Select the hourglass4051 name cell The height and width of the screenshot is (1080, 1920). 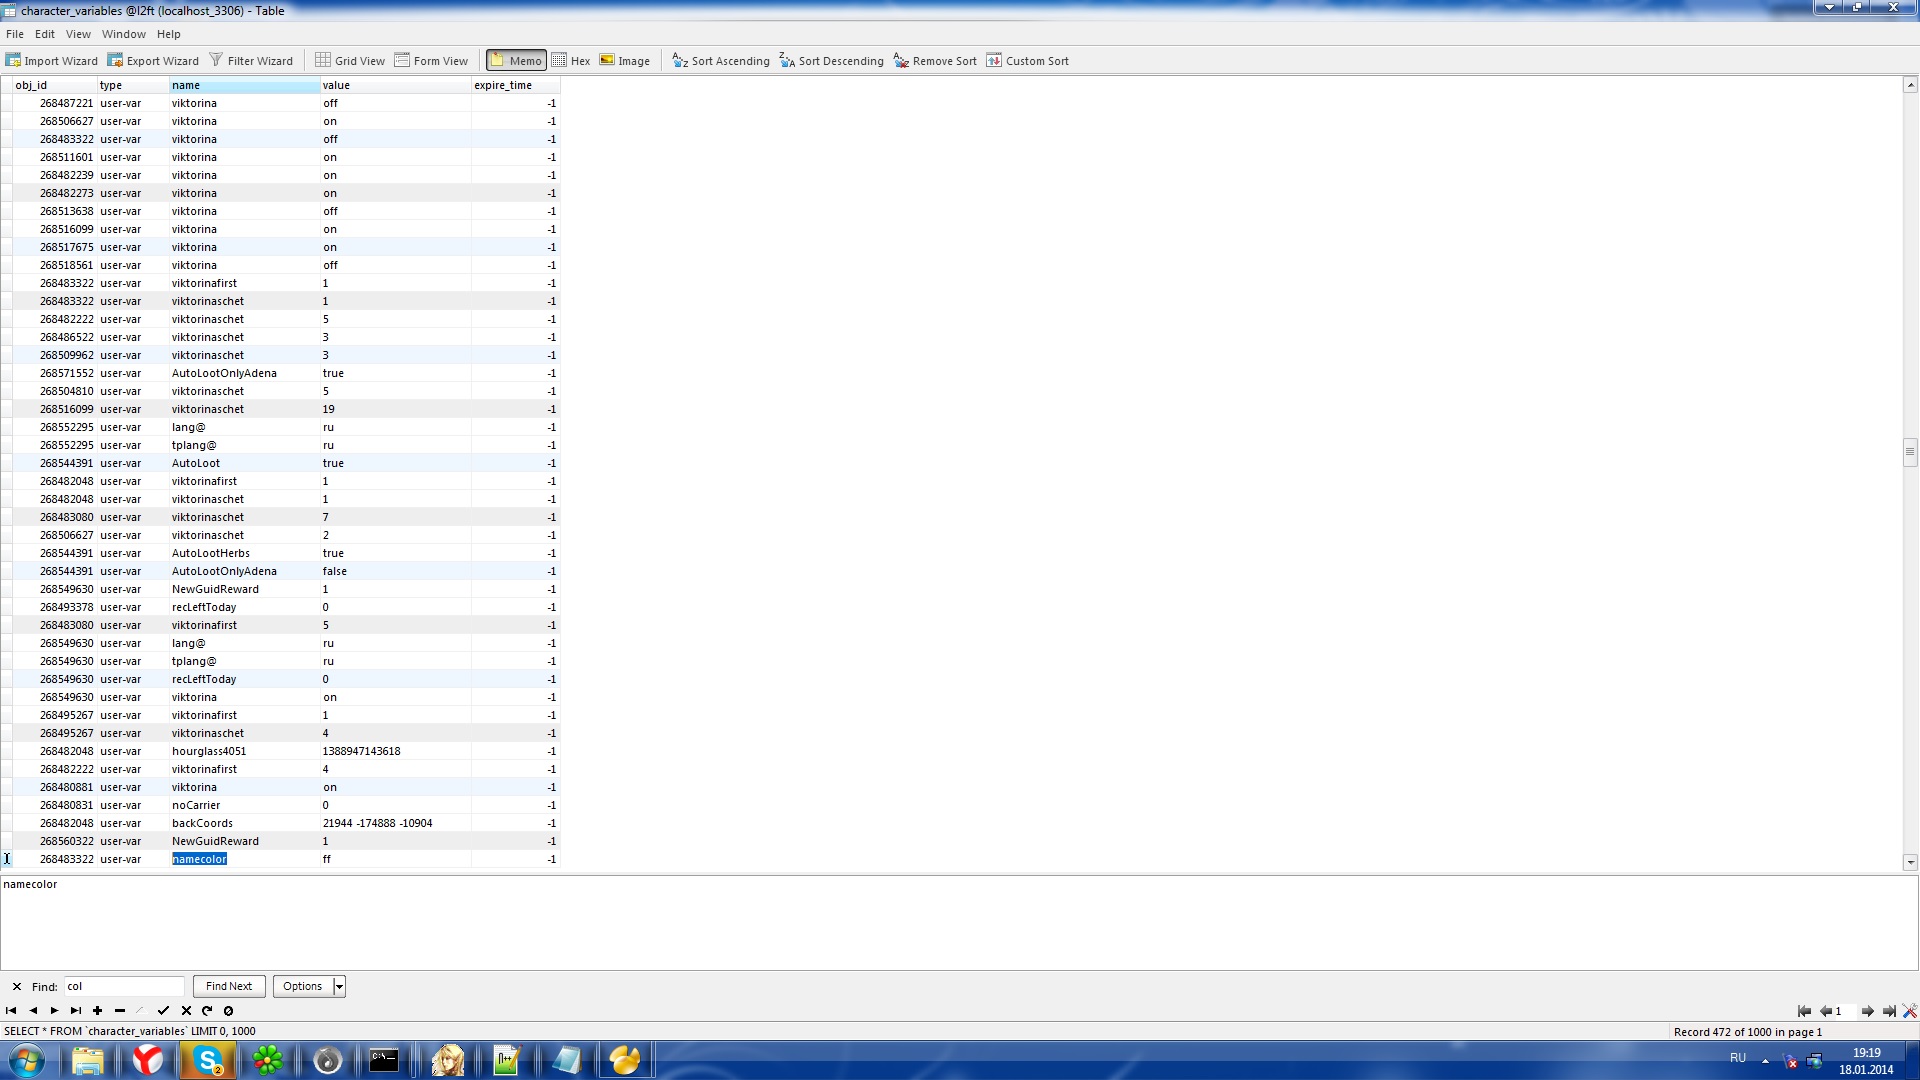pyautogui.click(x=245, y=751)
